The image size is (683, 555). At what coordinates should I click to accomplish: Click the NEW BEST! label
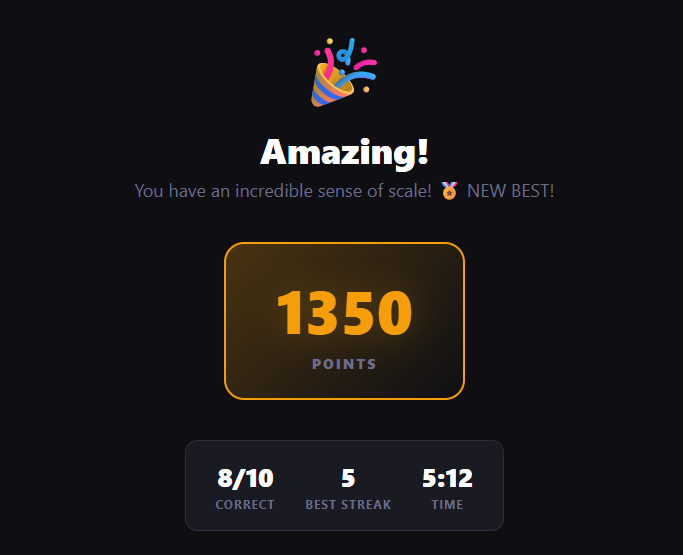pyautogui.click(x=511, y=191)
